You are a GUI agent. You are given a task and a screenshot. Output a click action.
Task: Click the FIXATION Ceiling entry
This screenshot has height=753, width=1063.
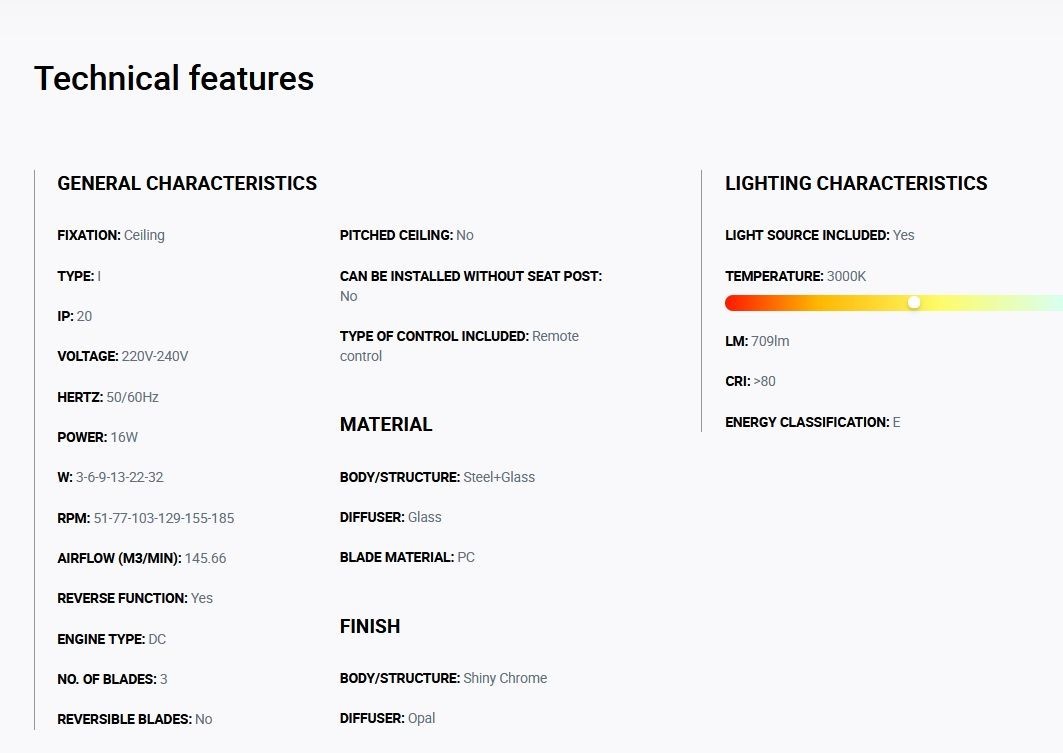pos(111,236)
